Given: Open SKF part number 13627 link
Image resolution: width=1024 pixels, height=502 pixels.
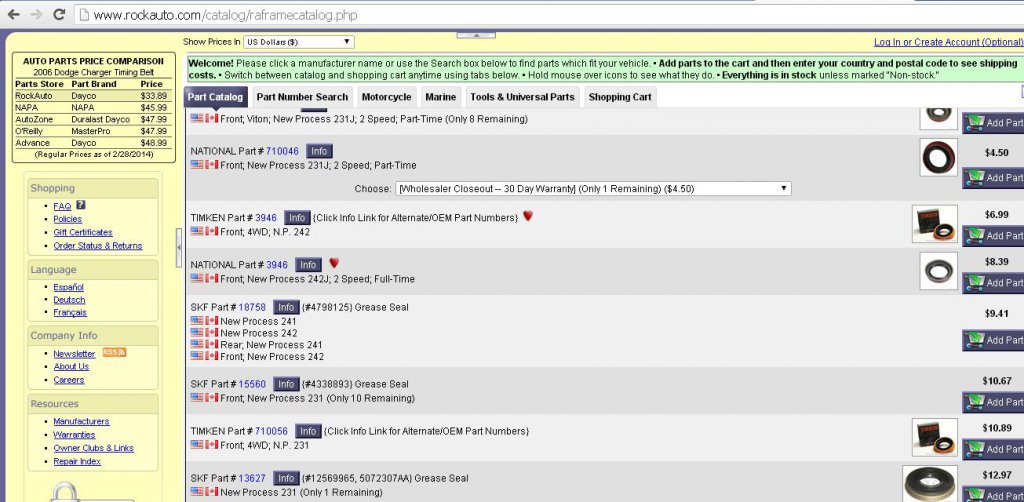Looking at the screenshot, I should pyautogui.click(x=252, y=478).
